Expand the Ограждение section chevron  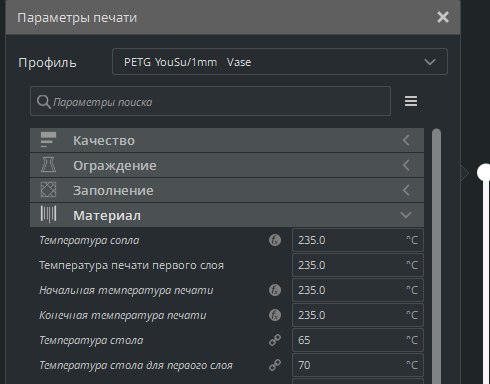click(x=406, y=165)
